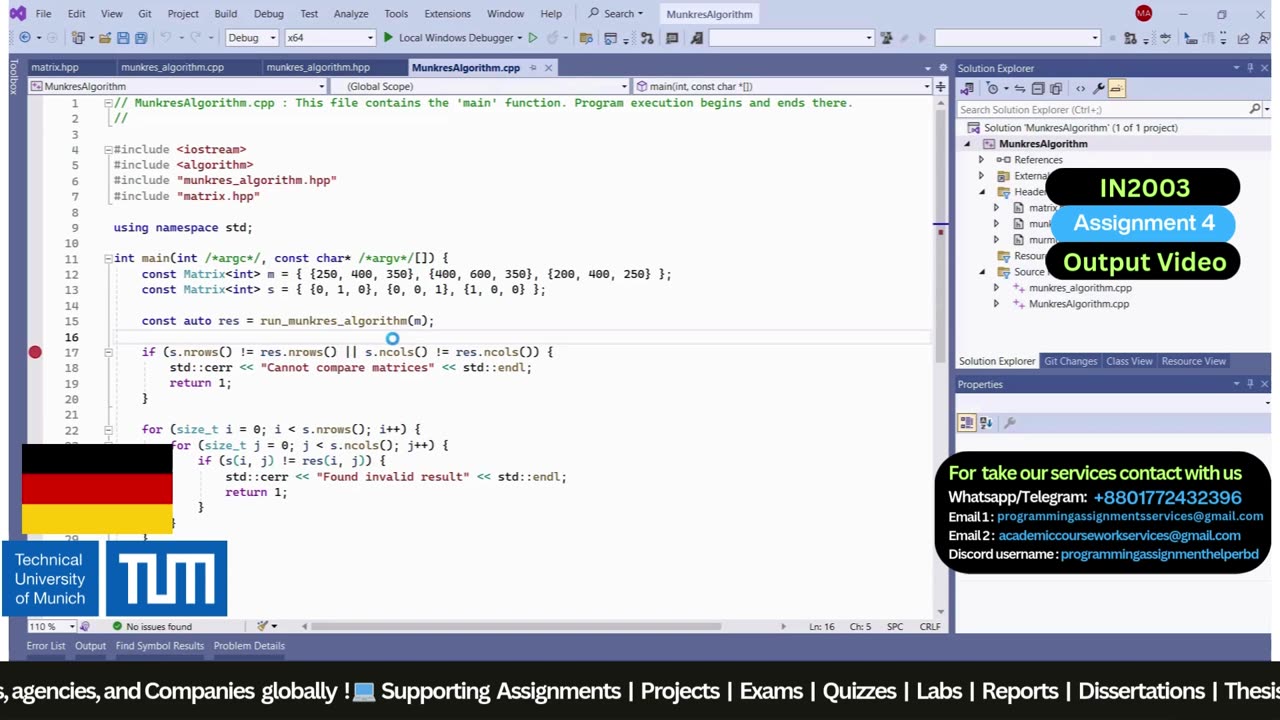1280x720 pixels.
Task: Expand munkres_algorithm.cpp in Solution Explorer
Action: [x=996, y=288]
